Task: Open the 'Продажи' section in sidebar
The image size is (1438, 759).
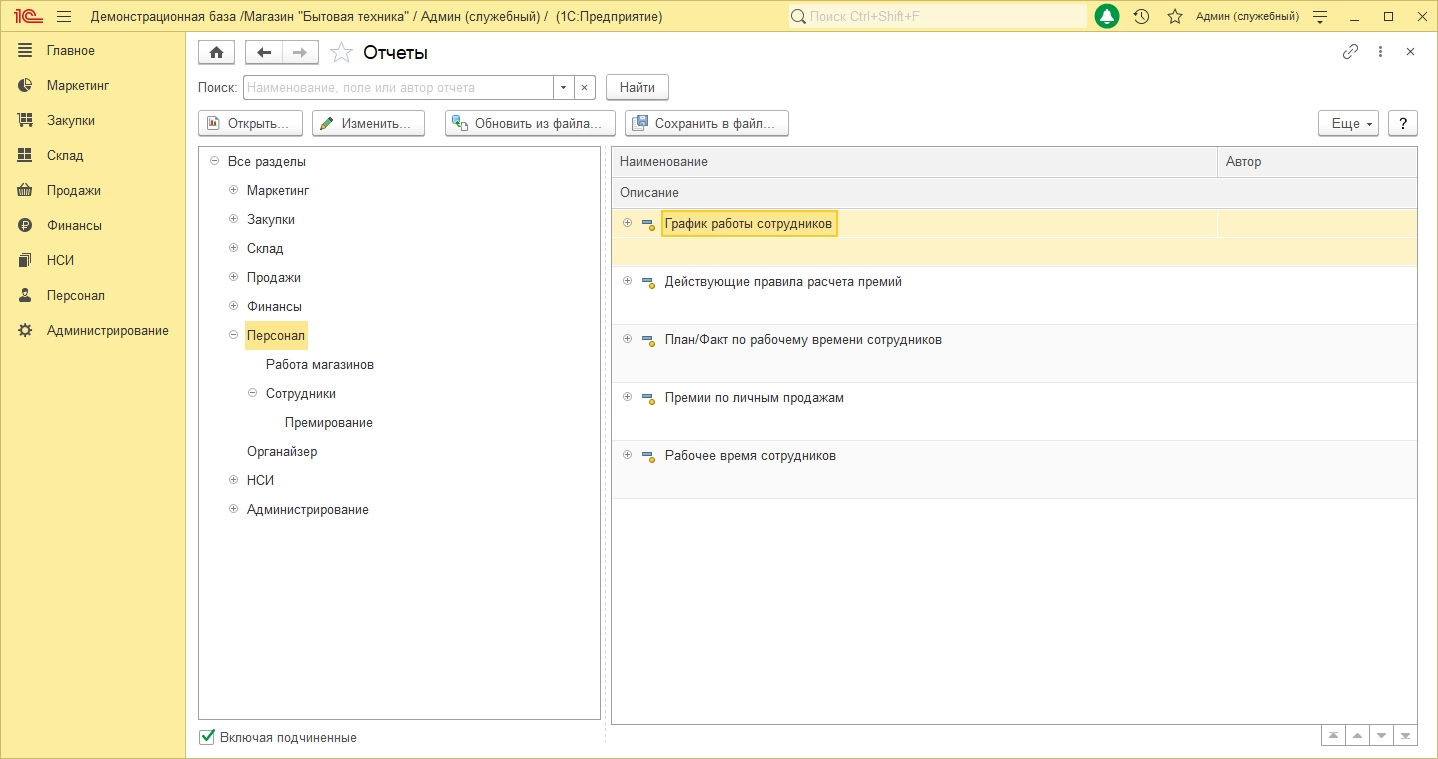Action: (x=73, y=190)
